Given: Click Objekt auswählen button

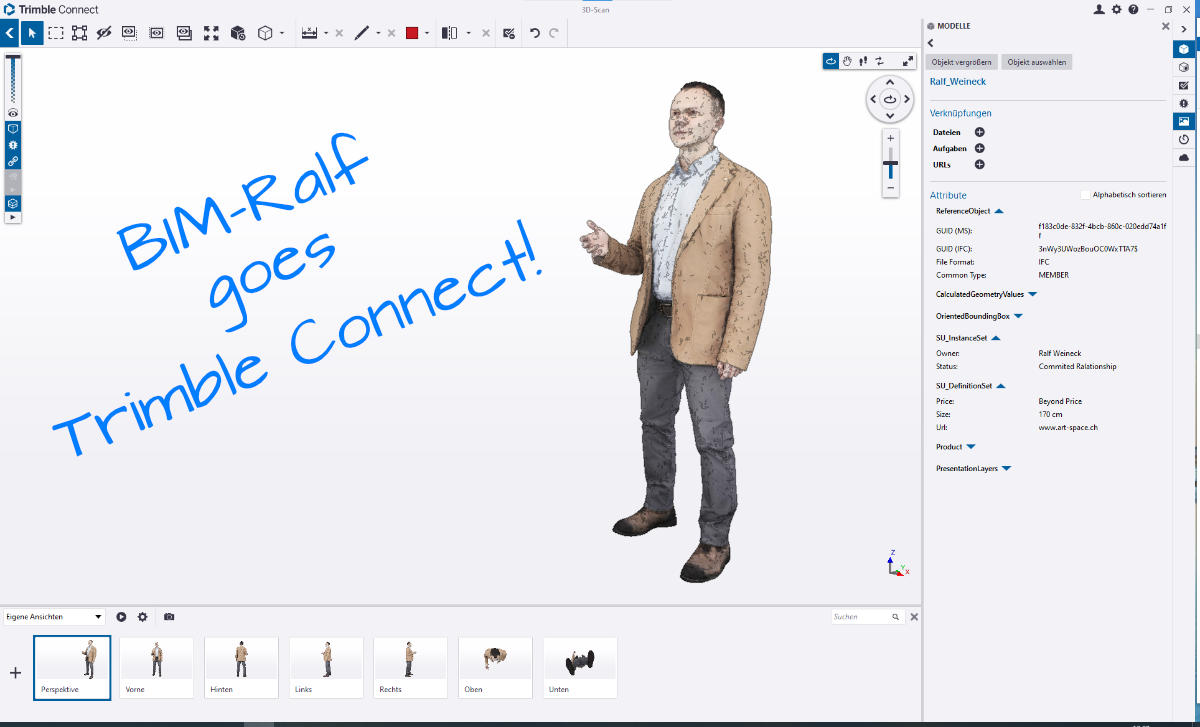Looking at the screenshot, I should [1037, 62].
